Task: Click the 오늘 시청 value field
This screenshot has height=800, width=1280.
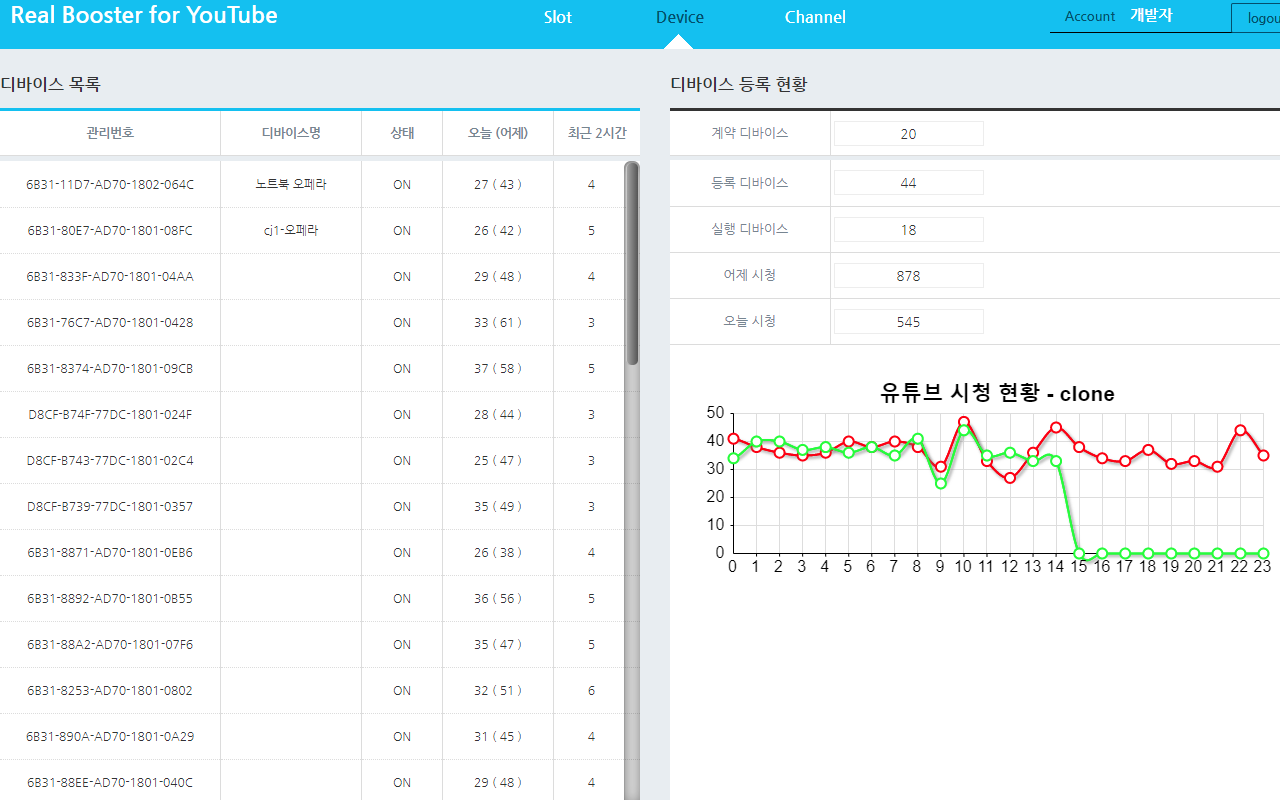Action: pyautogui.click(x=909, y=322)
